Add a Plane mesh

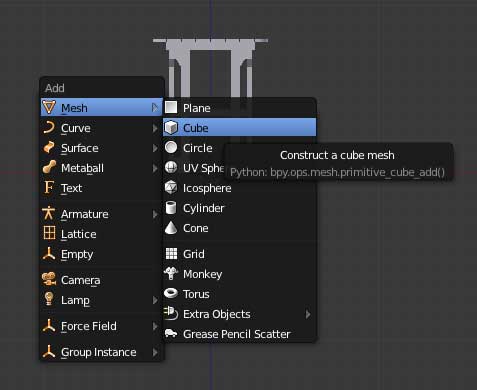click(x=239, y=108)
